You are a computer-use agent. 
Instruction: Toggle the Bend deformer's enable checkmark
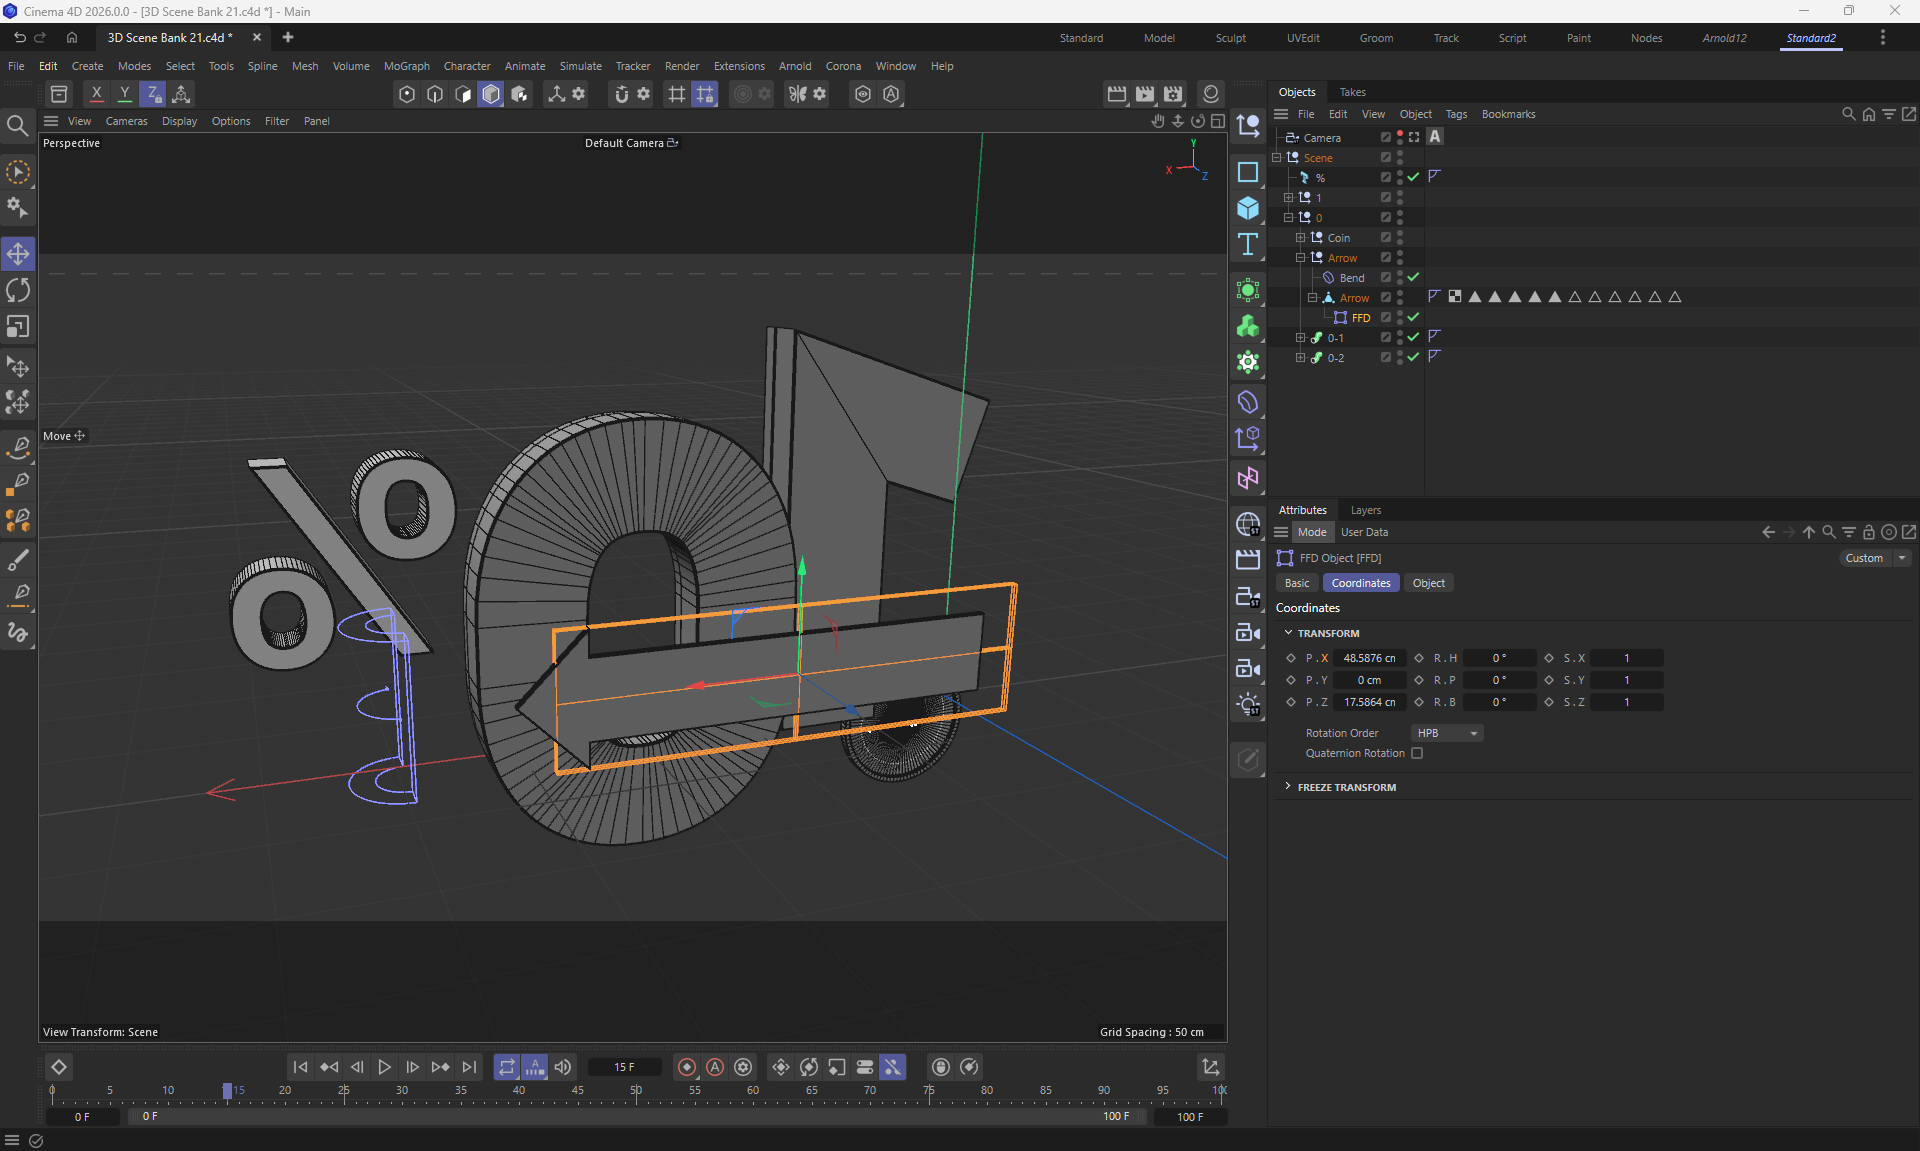[x=1413, y=277]
